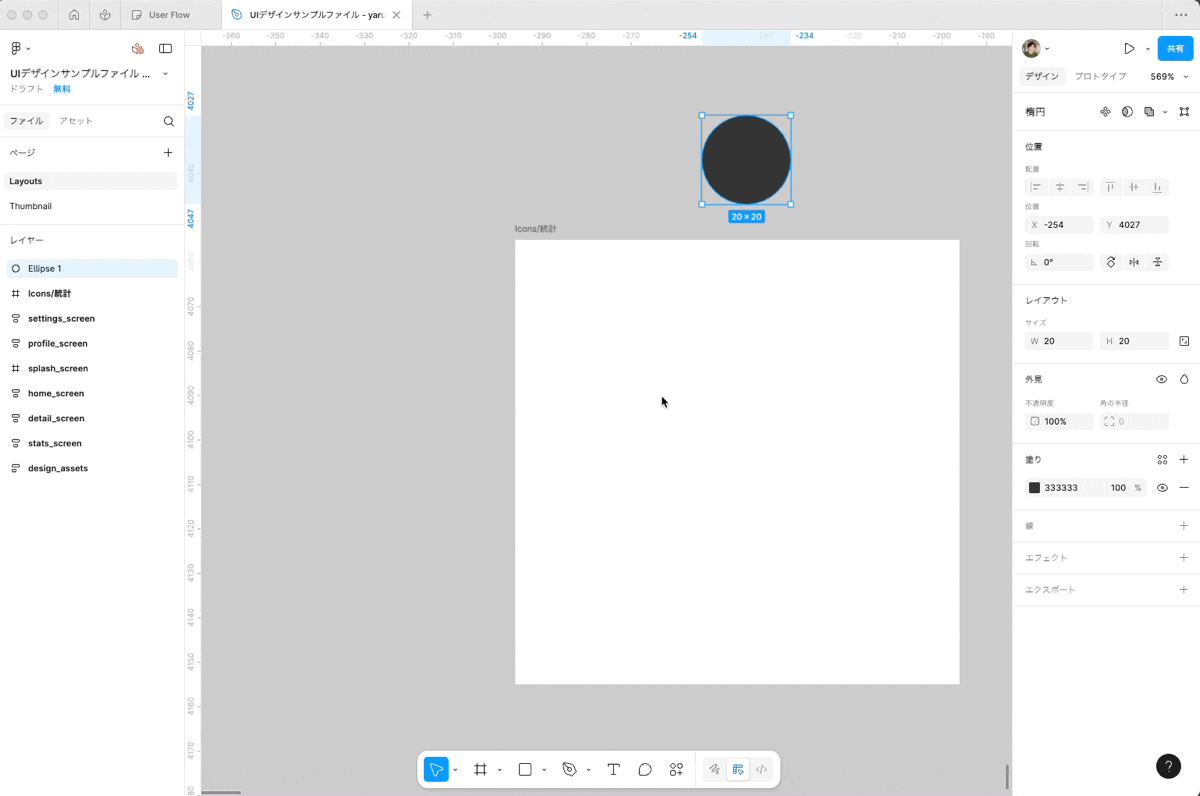
Task: Click the search icon in left panel
Action: pyautogui.click(x=168, y=121)
